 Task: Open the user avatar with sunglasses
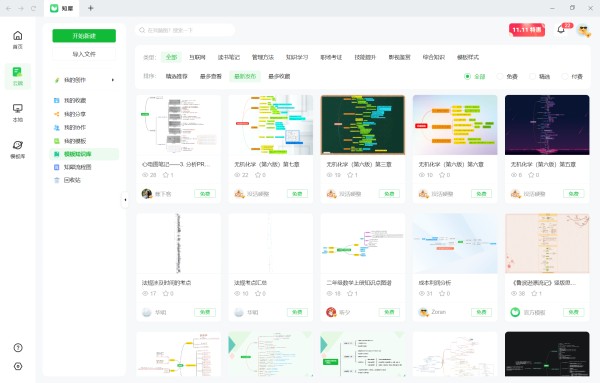pyautogui.click(x=584, y=30)
